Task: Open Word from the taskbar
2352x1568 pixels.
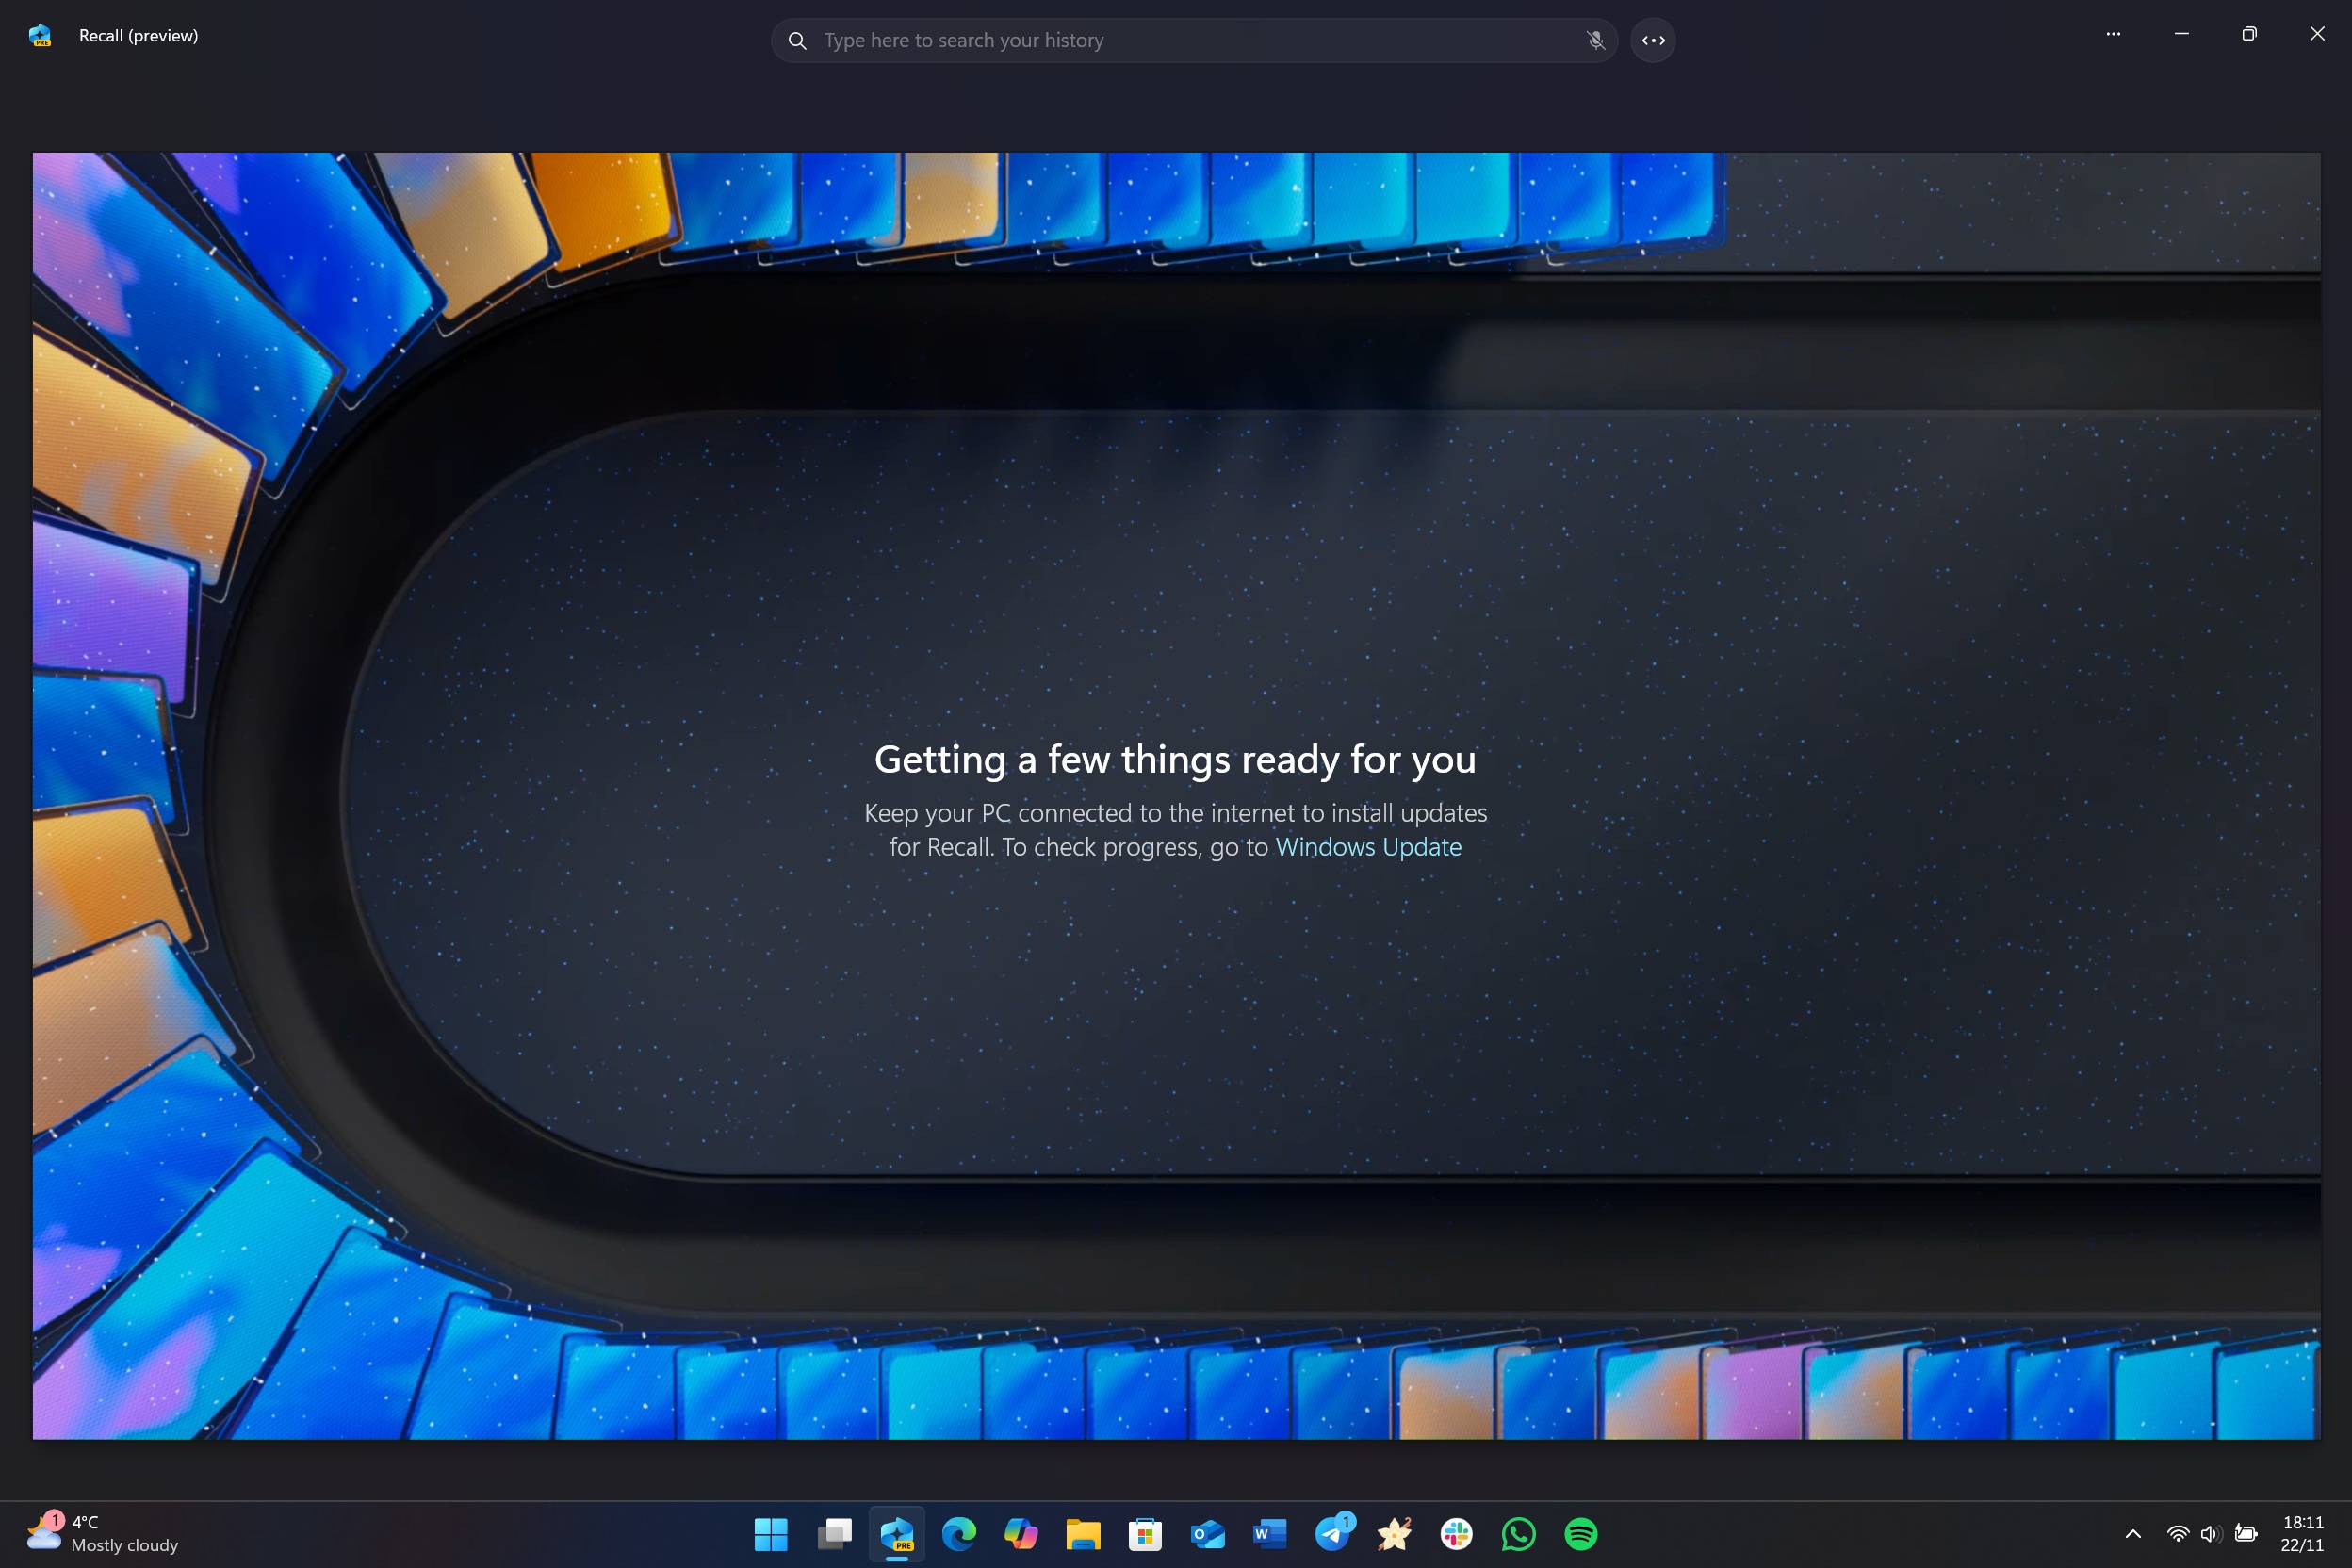Action: point(1270,1534)
